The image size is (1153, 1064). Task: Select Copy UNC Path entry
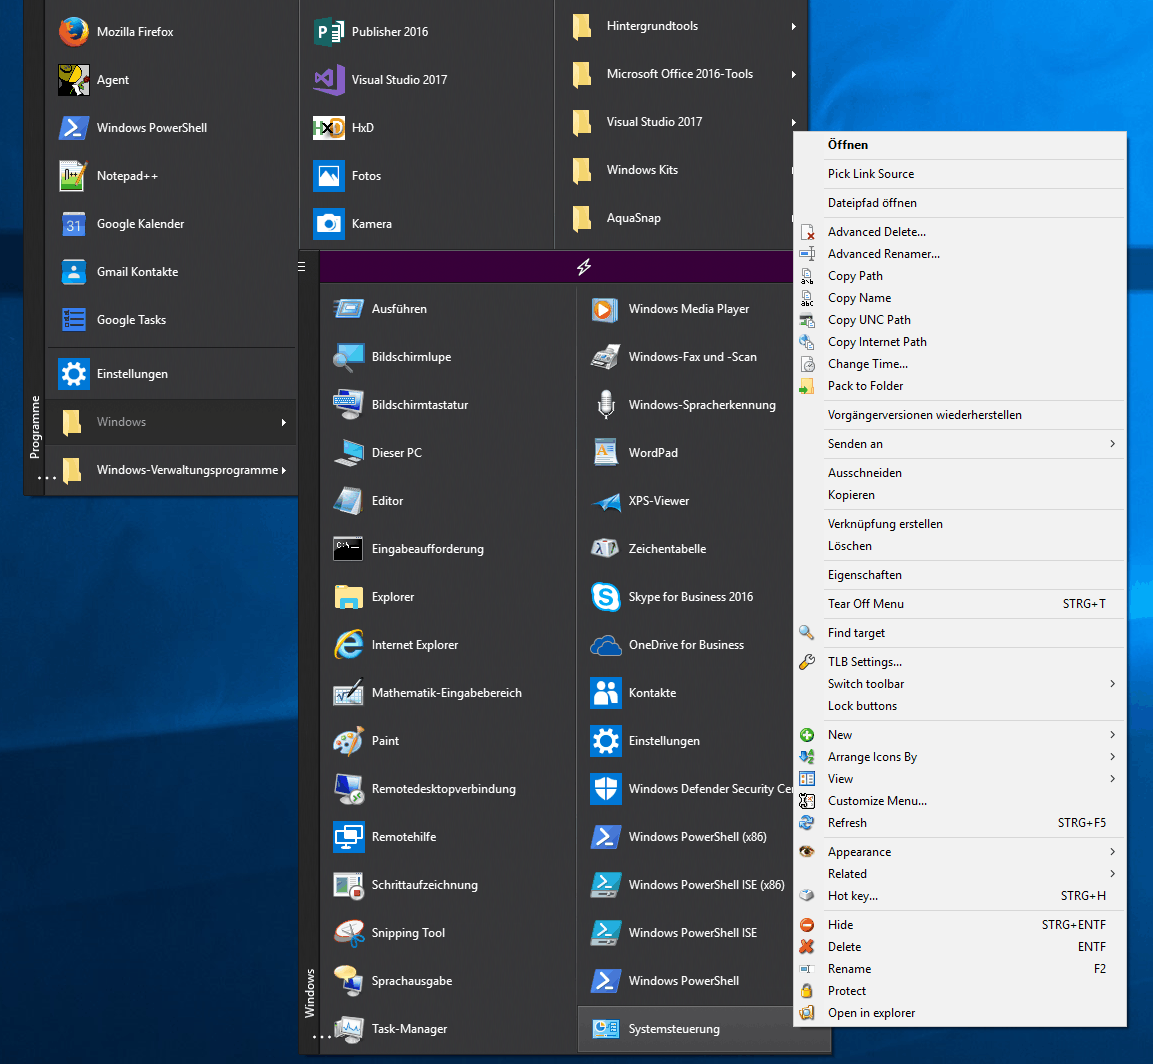click(x=960, y=320)
